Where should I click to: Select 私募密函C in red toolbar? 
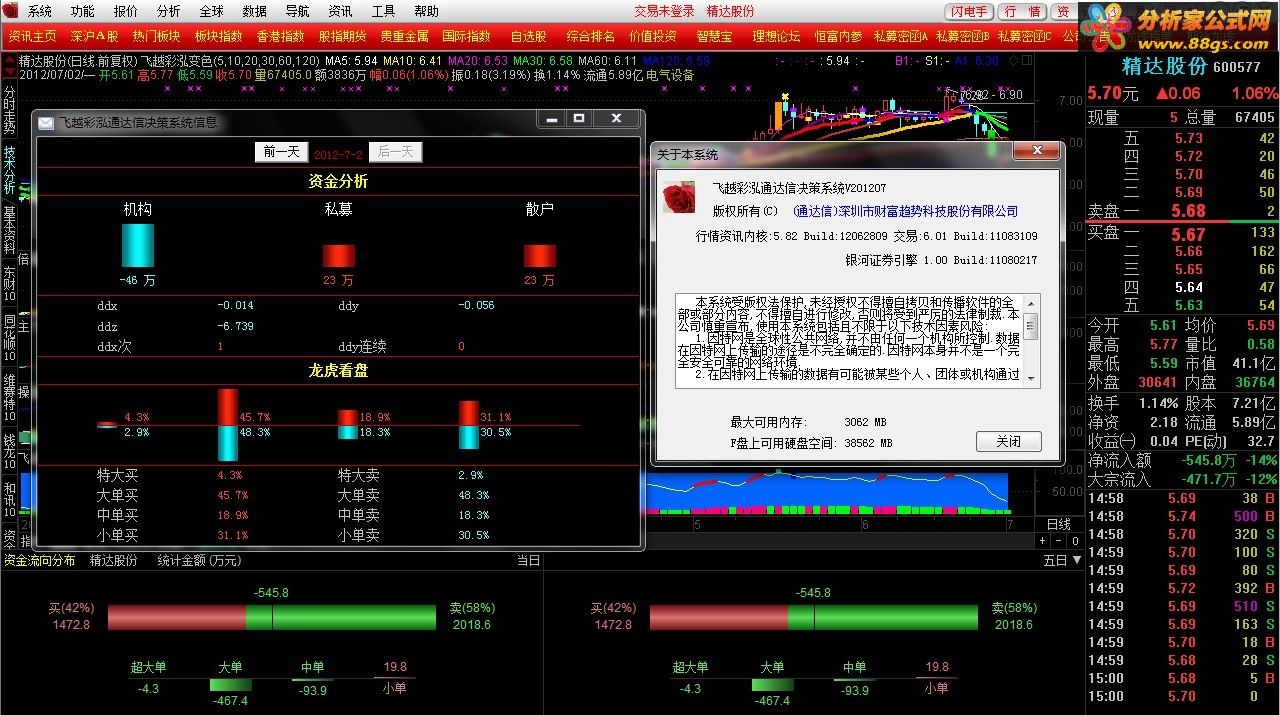pyautogui.click(x=1025, y=36)
